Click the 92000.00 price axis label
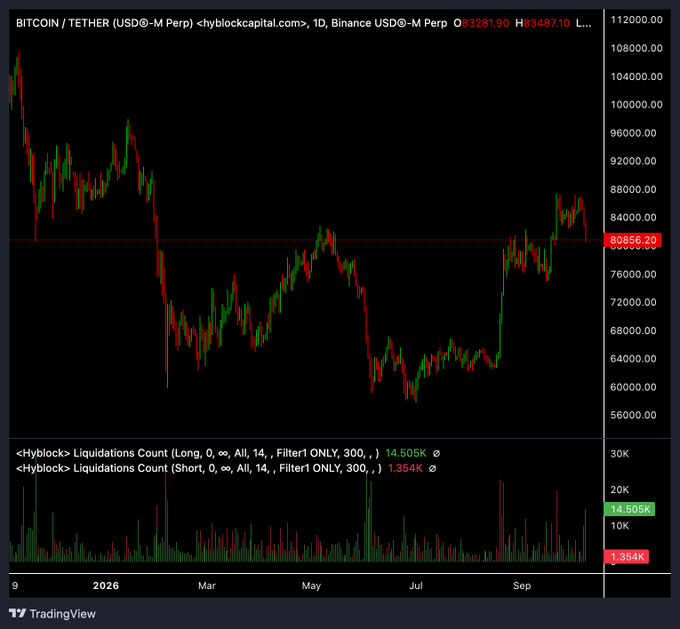The image size is (680, 629). click(633, 161)
